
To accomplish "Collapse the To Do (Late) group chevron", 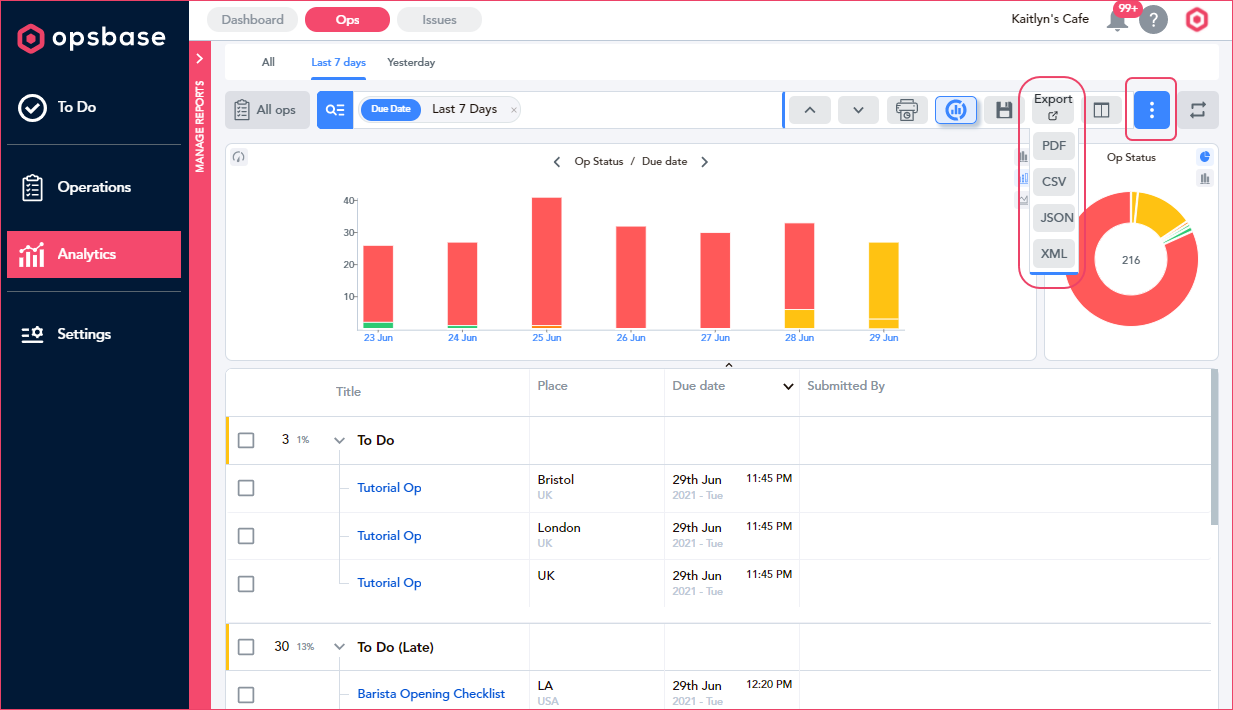I will point(339,647).
